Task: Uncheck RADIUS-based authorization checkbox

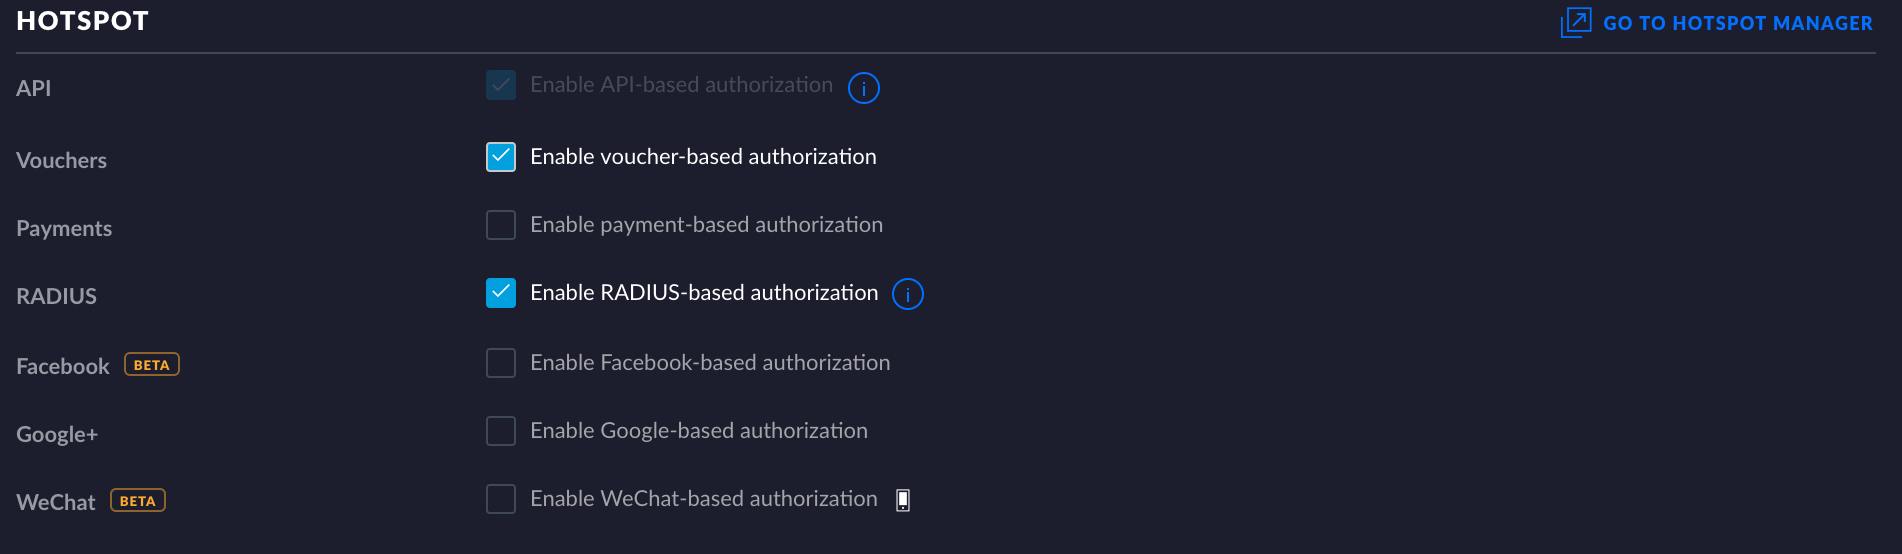Action: click(500, 293)
